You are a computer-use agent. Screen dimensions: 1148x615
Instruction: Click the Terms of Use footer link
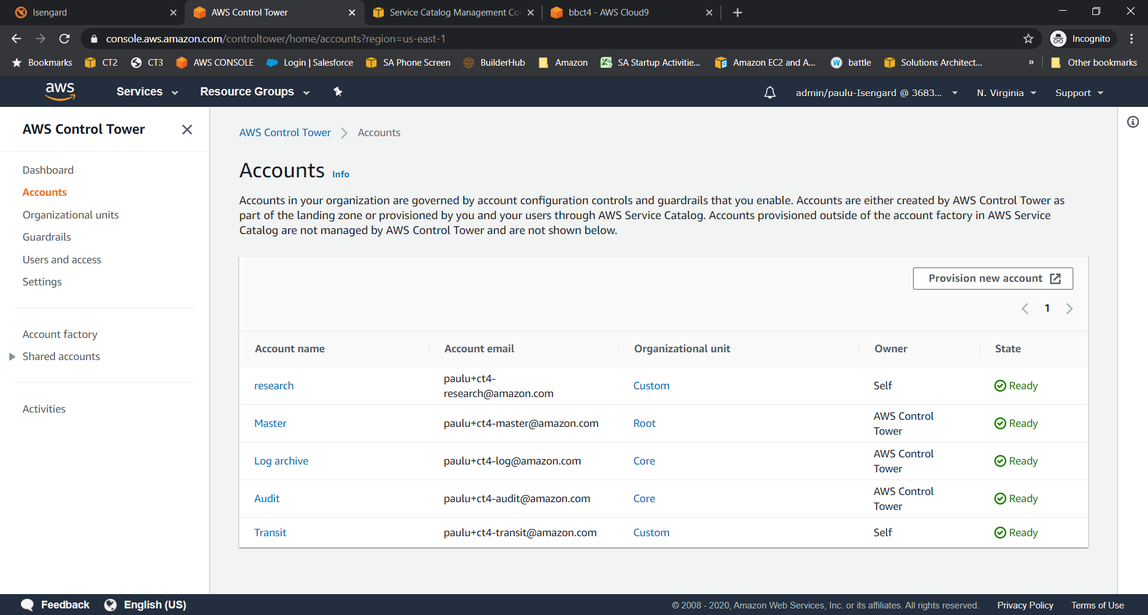(1097, 605)
